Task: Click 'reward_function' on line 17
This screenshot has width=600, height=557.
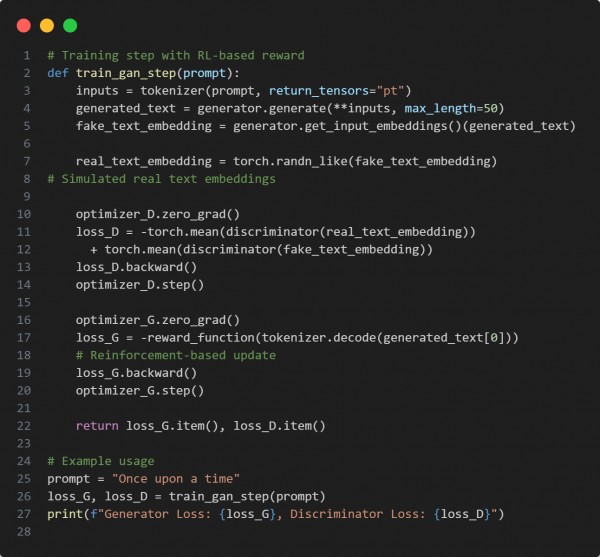Action: 201,337
